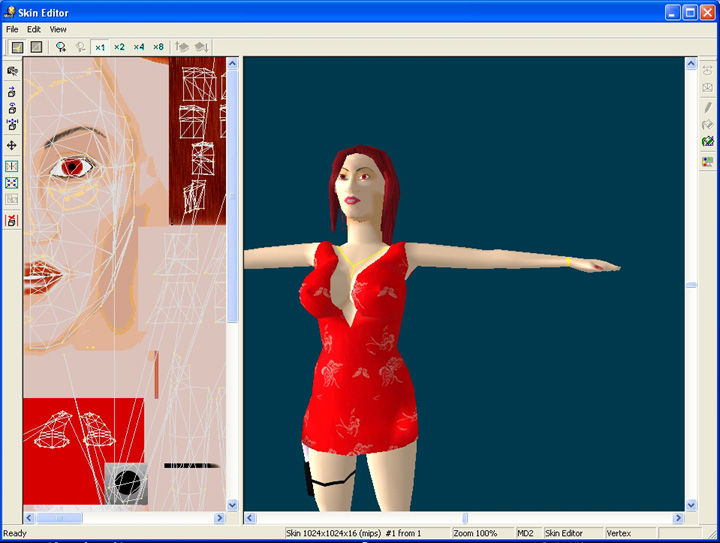This screenshot has width=720, height=543.
Task: Click the next skin layer down-arrow icon
Action: [x=202, y=47]
